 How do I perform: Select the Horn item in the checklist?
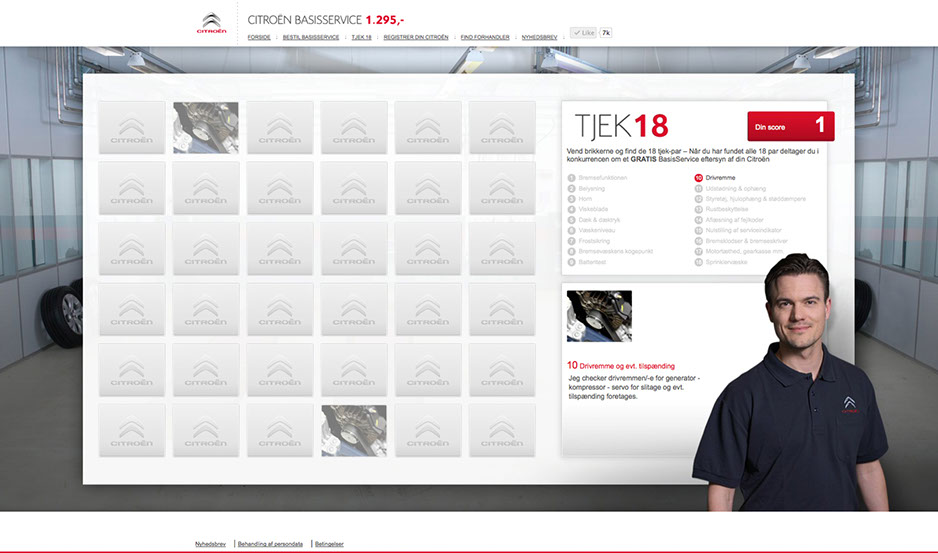(x=580, y=199)
